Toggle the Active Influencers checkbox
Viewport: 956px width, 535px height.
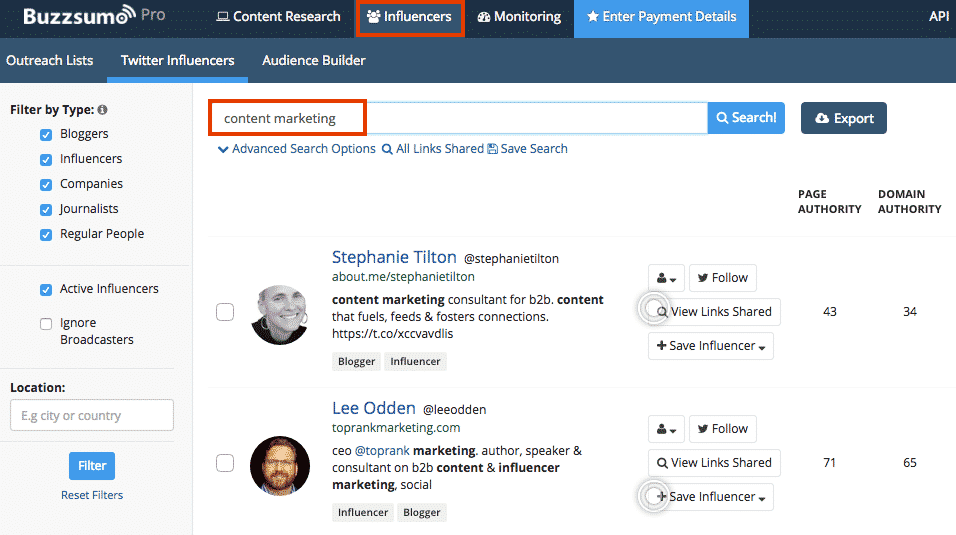coord(46,289)
